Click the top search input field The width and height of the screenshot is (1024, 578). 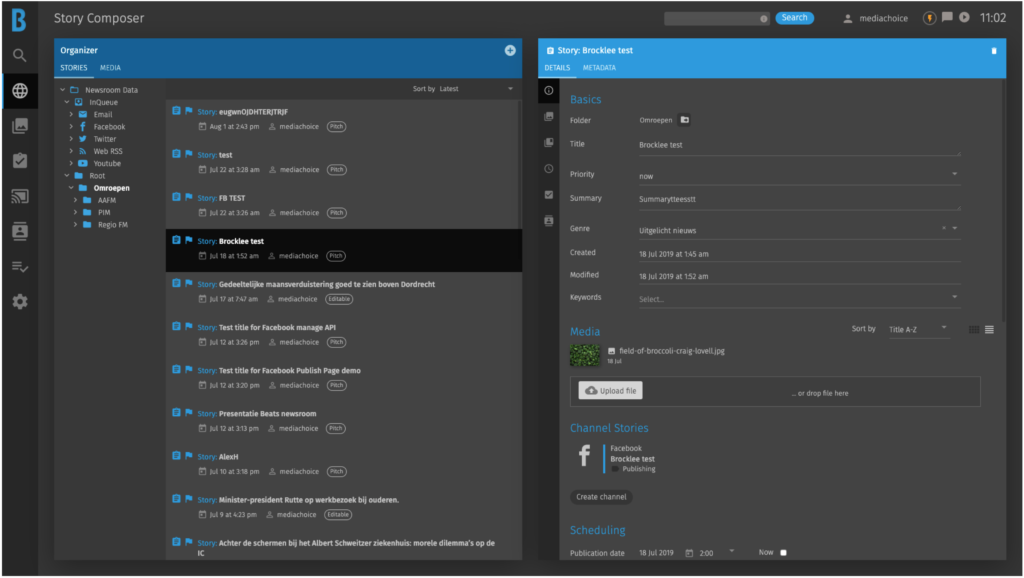click(x=716, y=18)
